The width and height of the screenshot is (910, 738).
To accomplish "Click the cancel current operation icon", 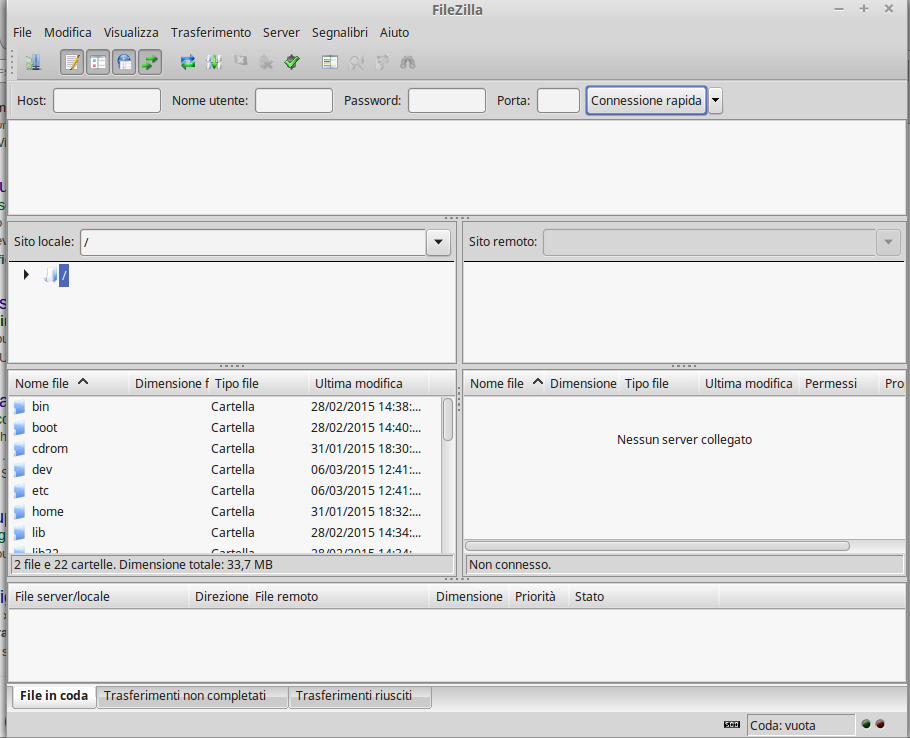I will 240,62.
